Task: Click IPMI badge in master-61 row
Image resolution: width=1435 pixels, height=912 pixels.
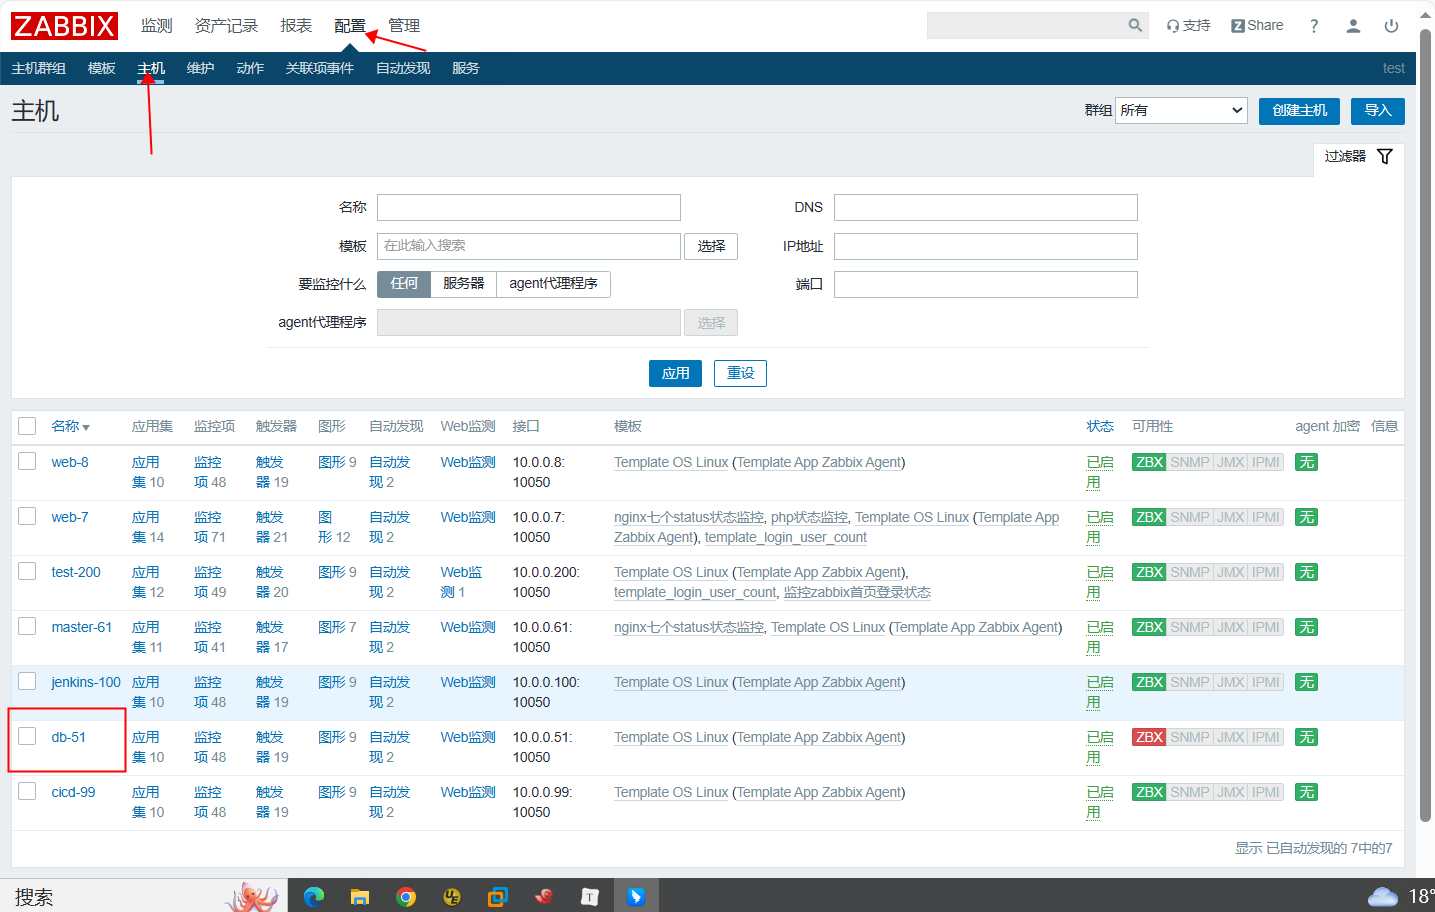Action: point(1265,627)
